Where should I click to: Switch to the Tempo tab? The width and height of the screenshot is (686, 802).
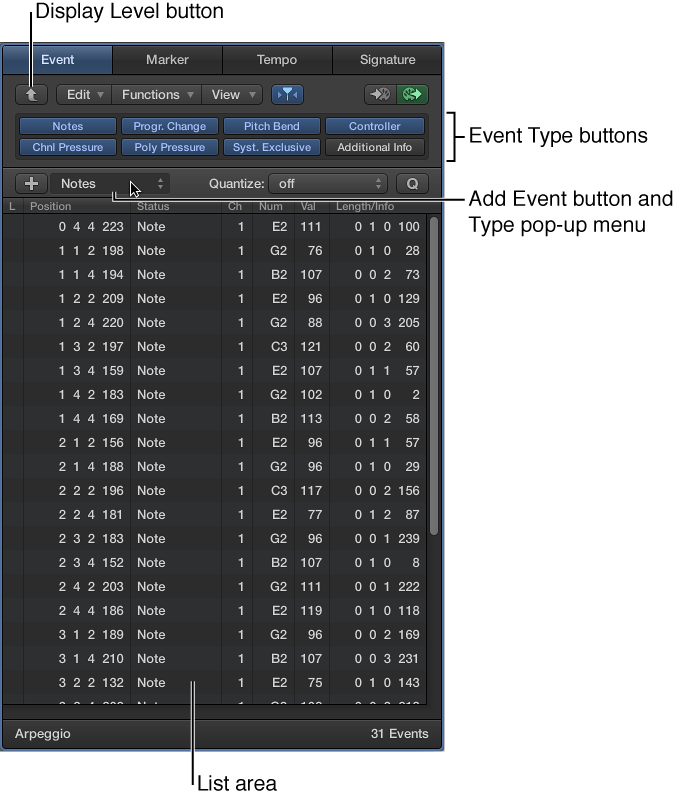click(277, 60)
